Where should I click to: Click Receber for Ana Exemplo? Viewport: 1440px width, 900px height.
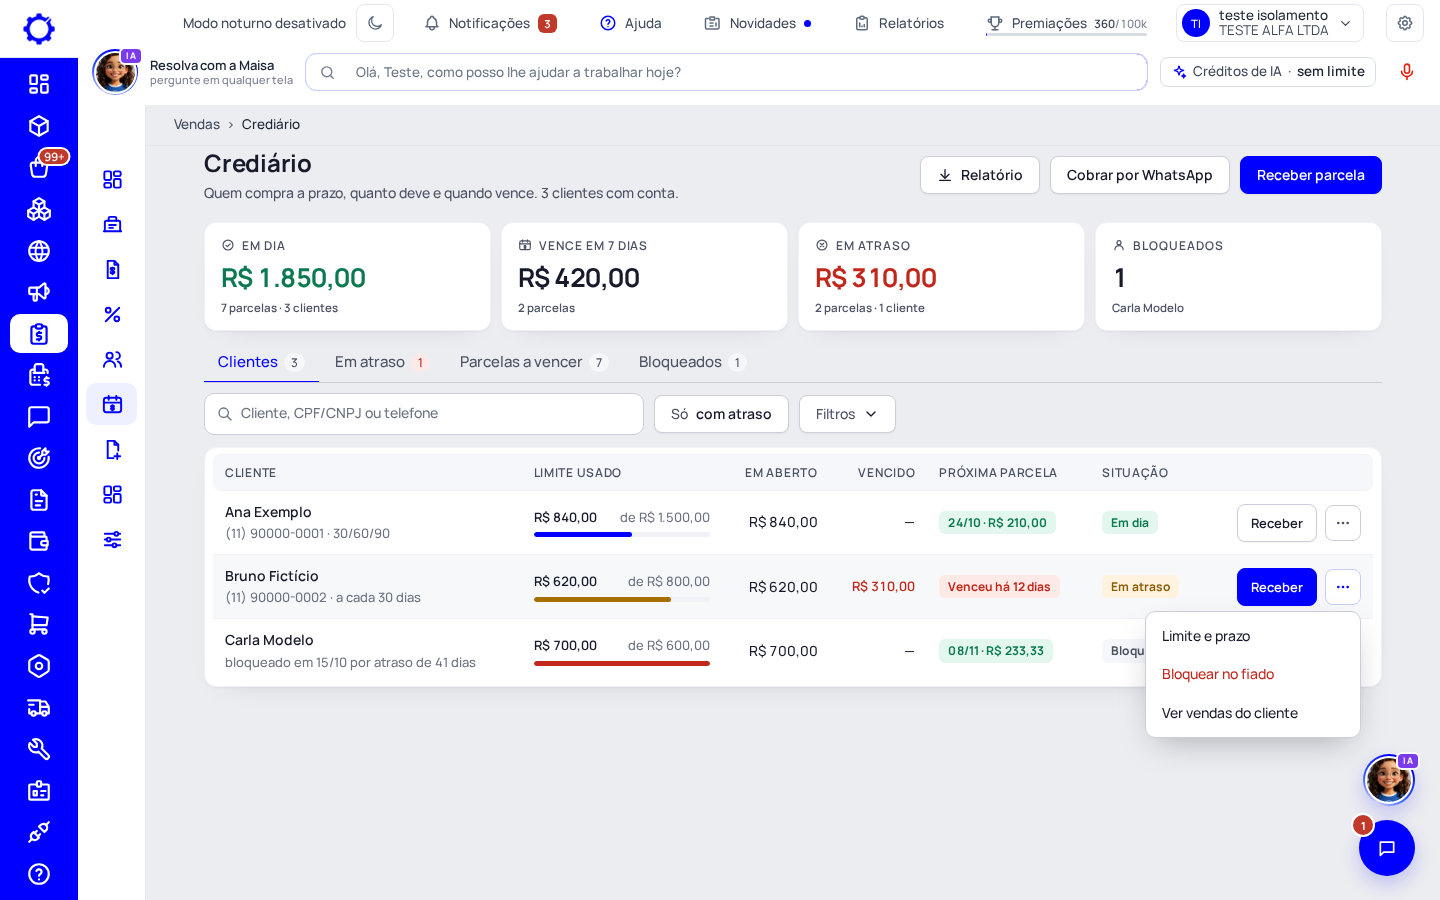pos(1277,523)
